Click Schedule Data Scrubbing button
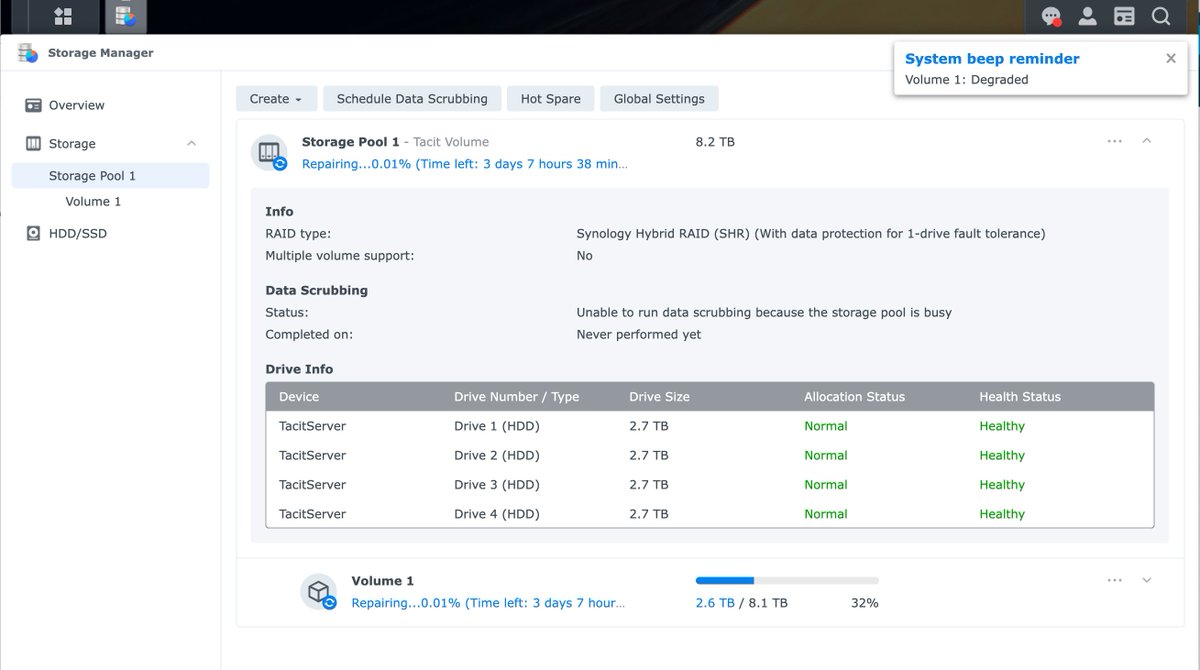This screenshot has height=670, width=1200. point(412,98)
